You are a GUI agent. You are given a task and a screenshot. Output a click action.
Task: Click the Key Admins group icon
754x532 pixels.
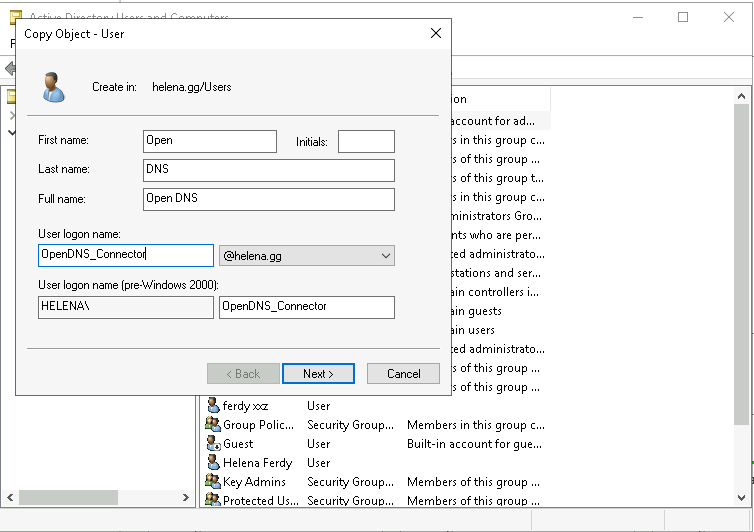click(213, 482)
